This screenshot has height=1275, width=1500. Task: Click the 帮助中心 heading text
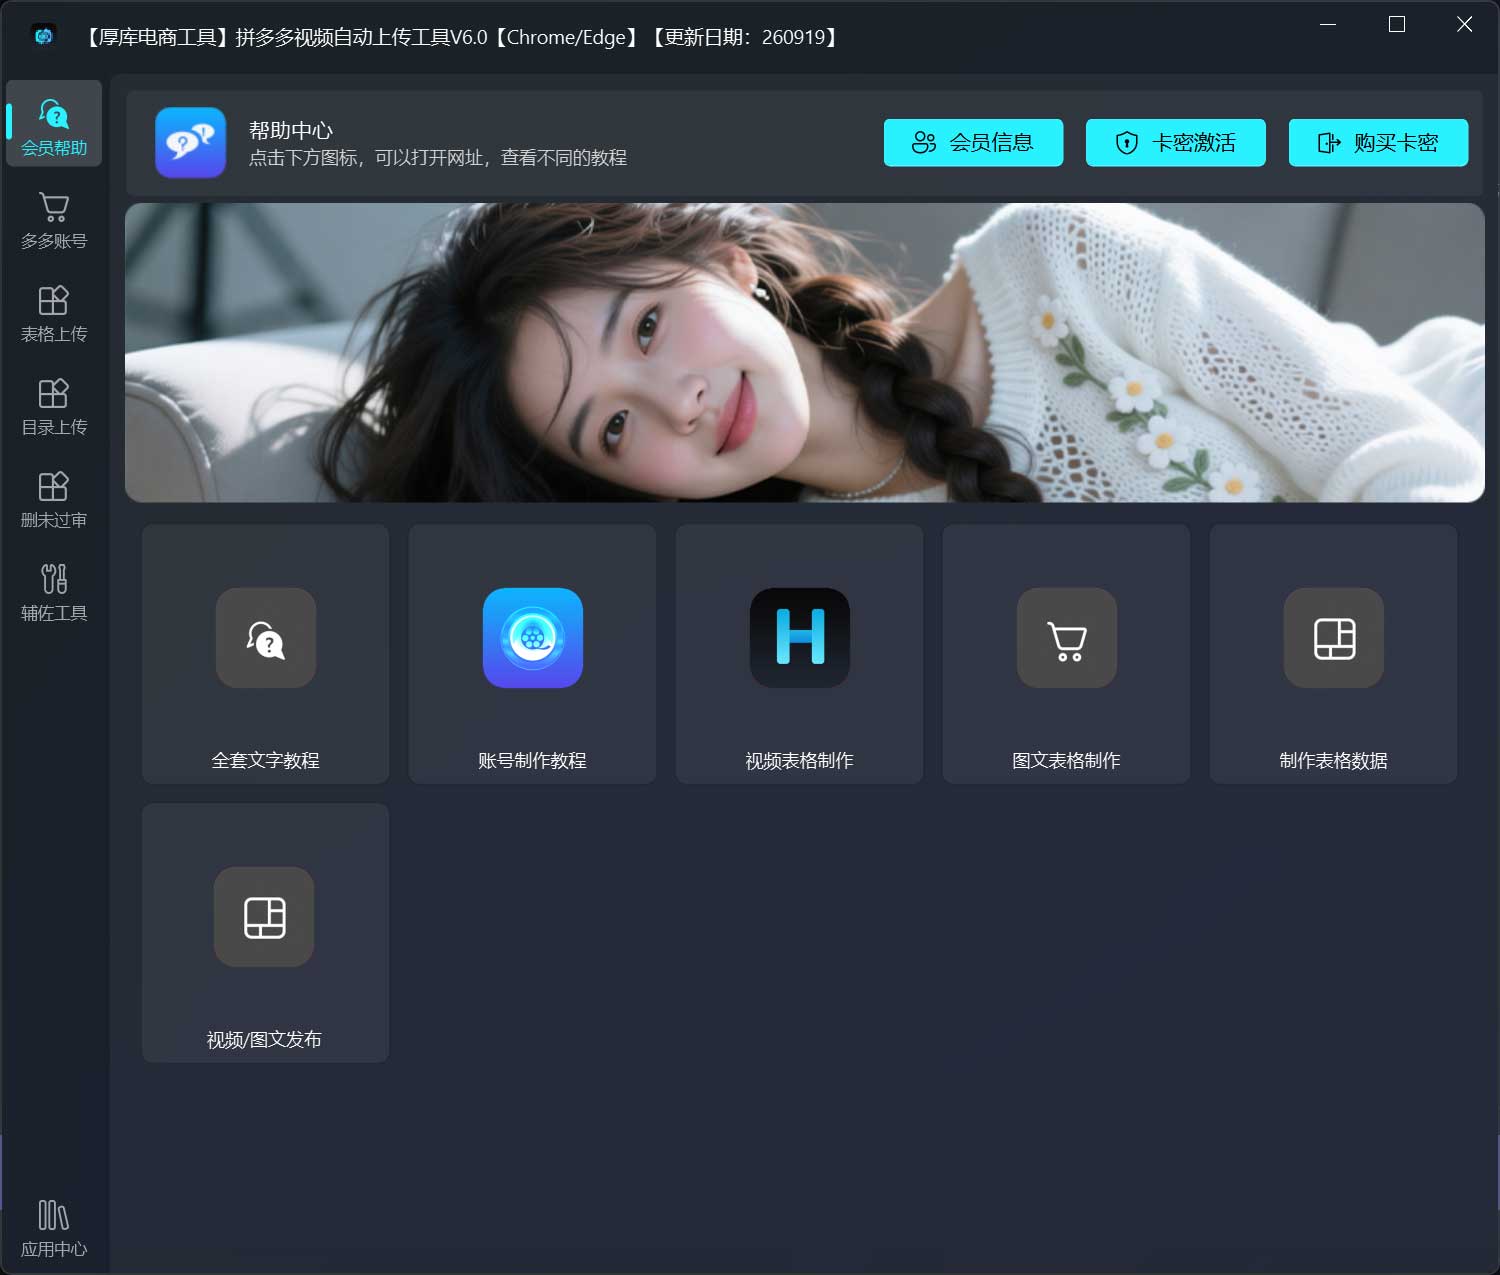point(291,130)
